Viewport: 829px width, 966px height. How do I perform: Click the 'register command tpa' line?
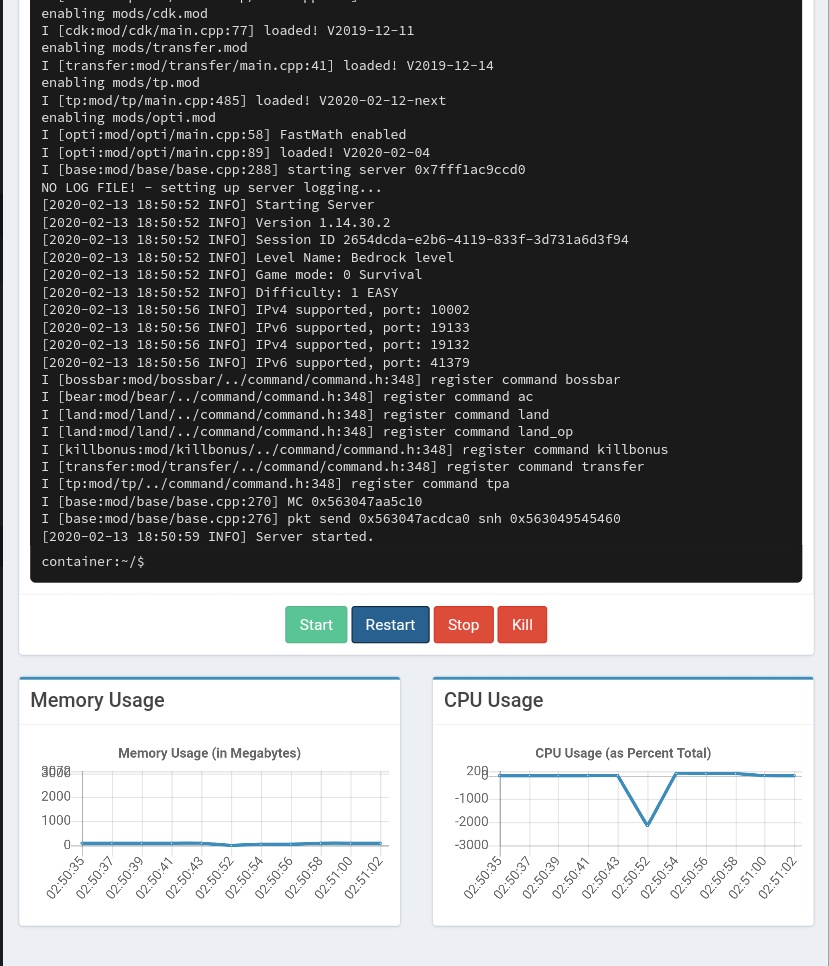[x=275, y=484]
